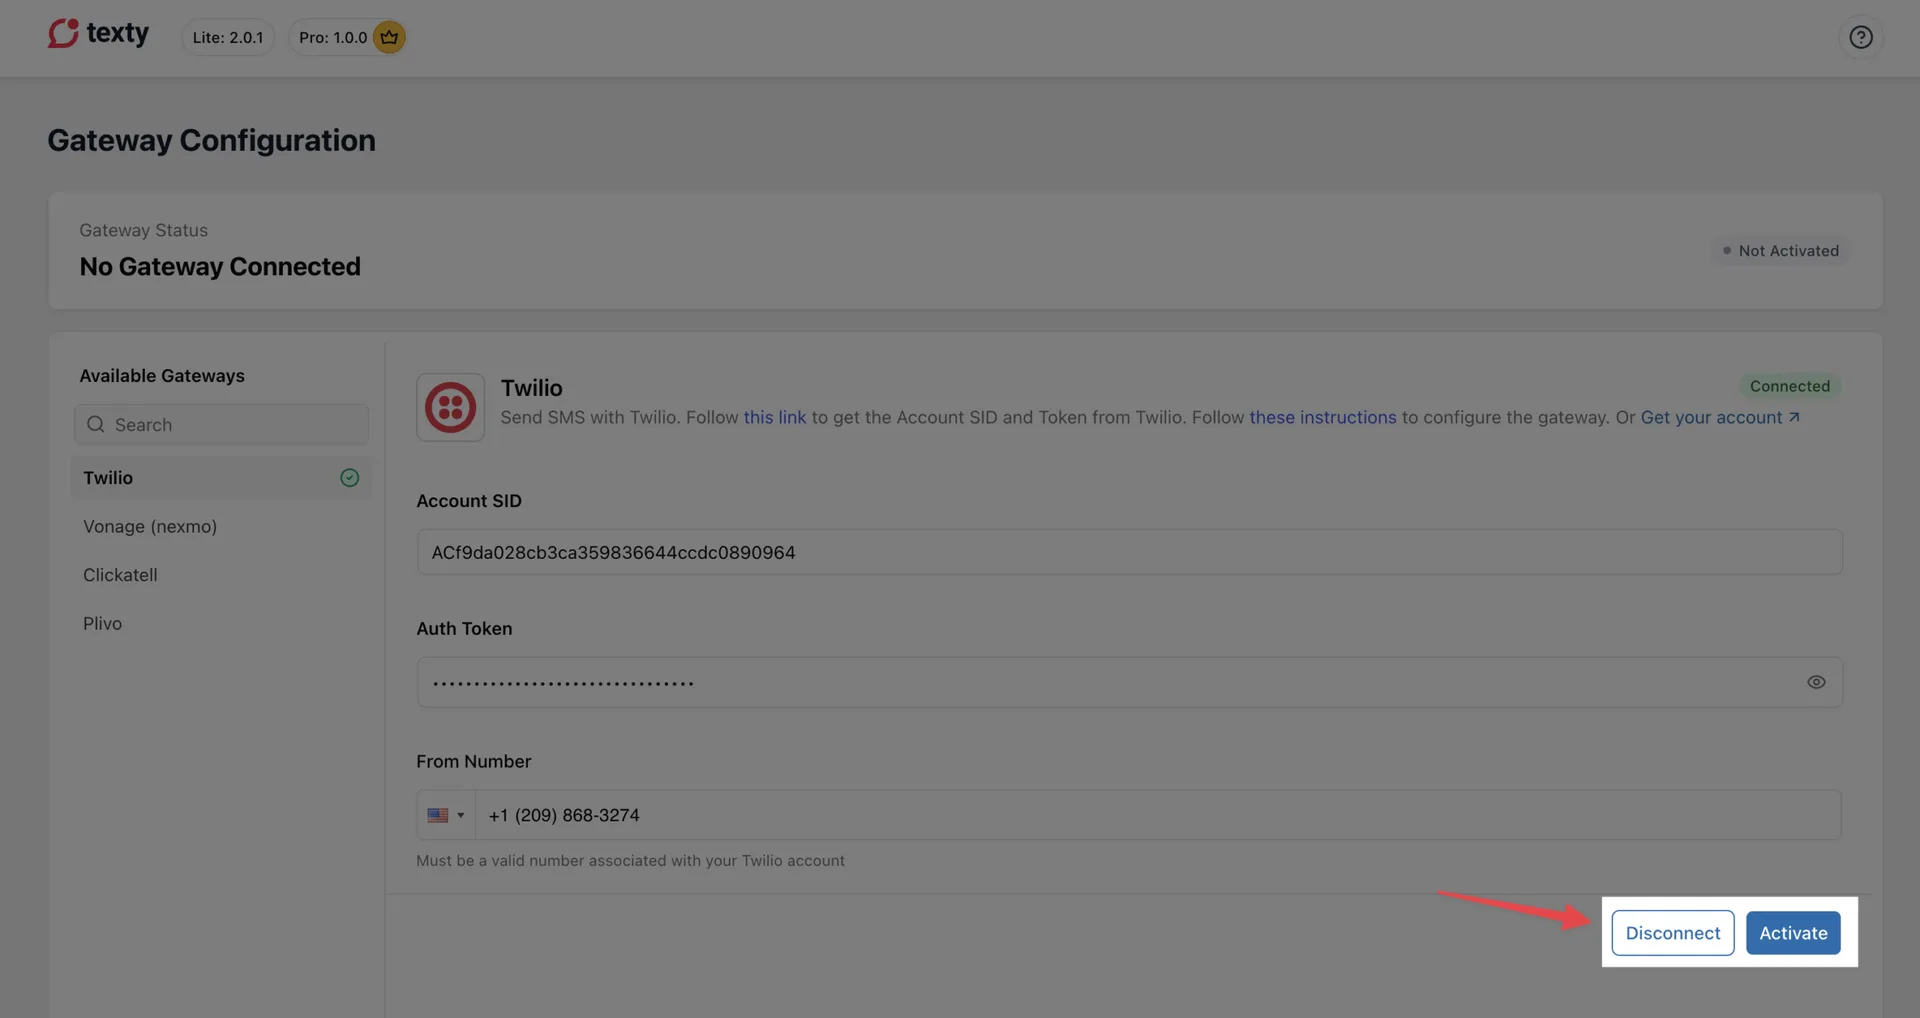Viewport: 1920px width, 1018px height.
Task: Click 'Must be a valid number' hint
Action: pyautogui.click(x=630, y=861)
